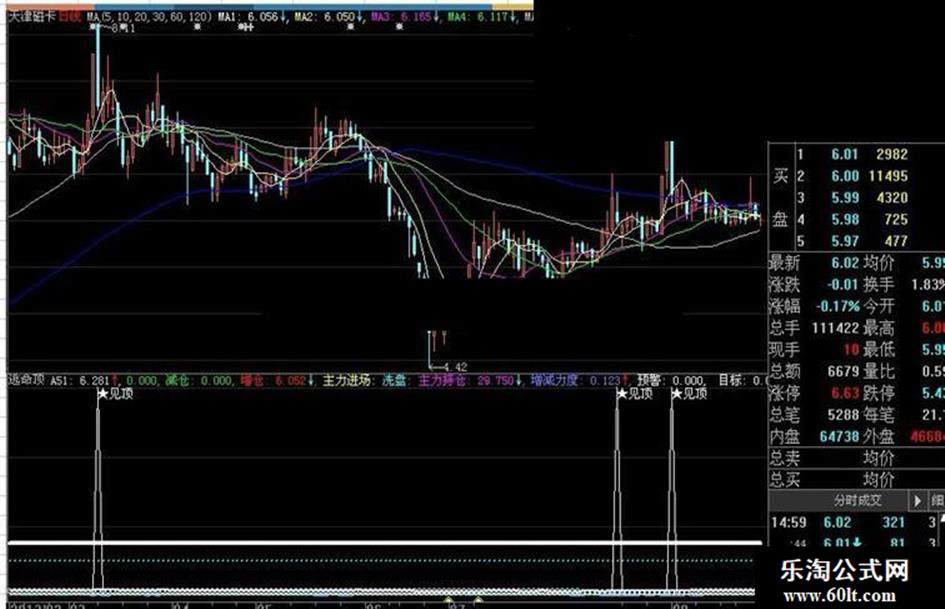The image size is (945, 609).
Task: Open MA(5,10,20,30,60,120) indicator parameters
Action: point(148,16)
